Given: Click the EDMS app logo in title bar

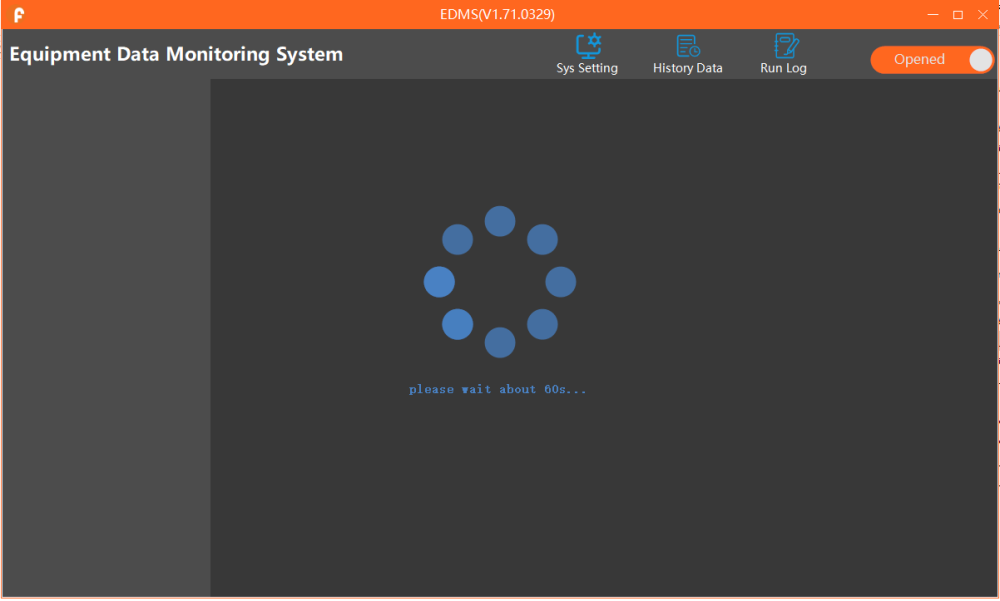Looking at the screenshot, I should [x=18, y=15].
